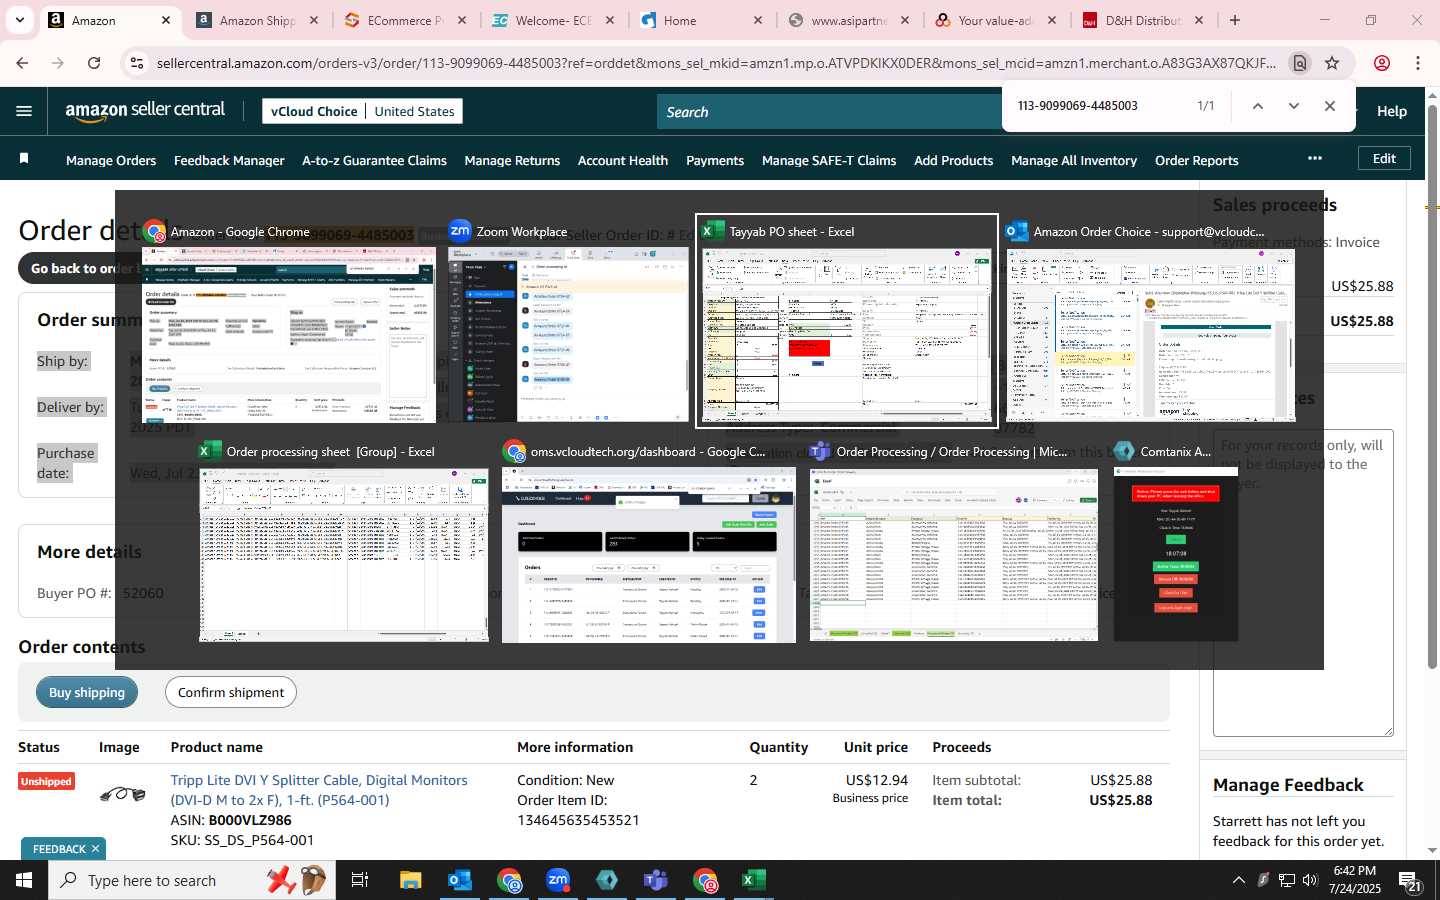Open File Explorer from taskbar

411,880
